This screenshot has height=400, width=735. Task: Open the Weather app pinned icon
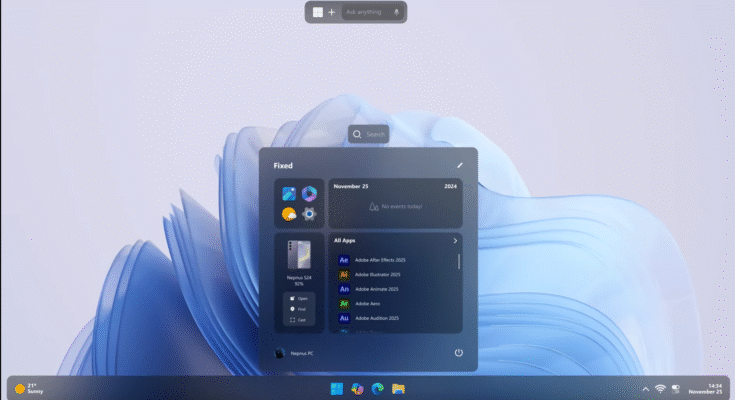[289, 214]
